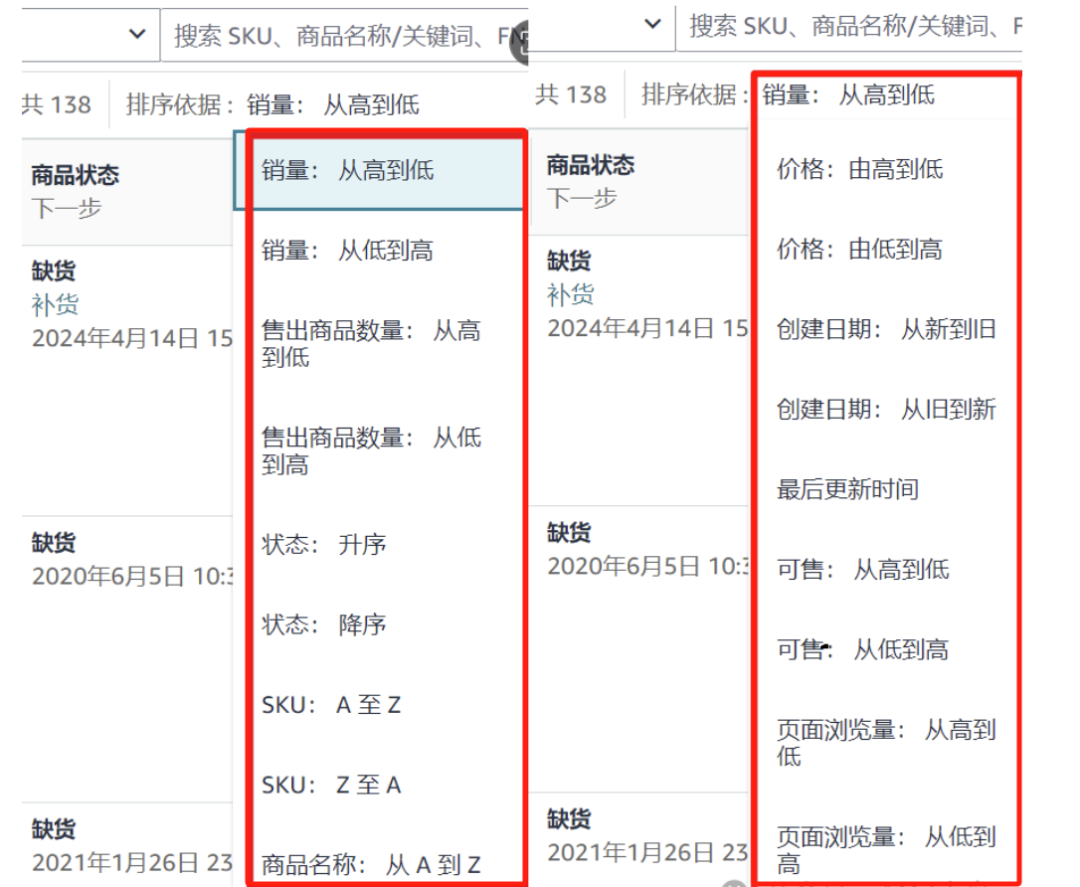Click the left panel's 搜索 SKU search field
Screen dimensions: 1080x887
[x=340, y=37]
